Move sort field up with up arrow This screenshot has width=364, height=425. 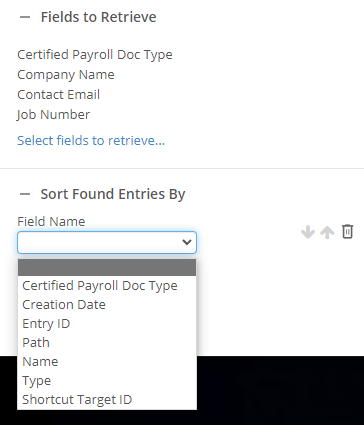click(327, 232)
